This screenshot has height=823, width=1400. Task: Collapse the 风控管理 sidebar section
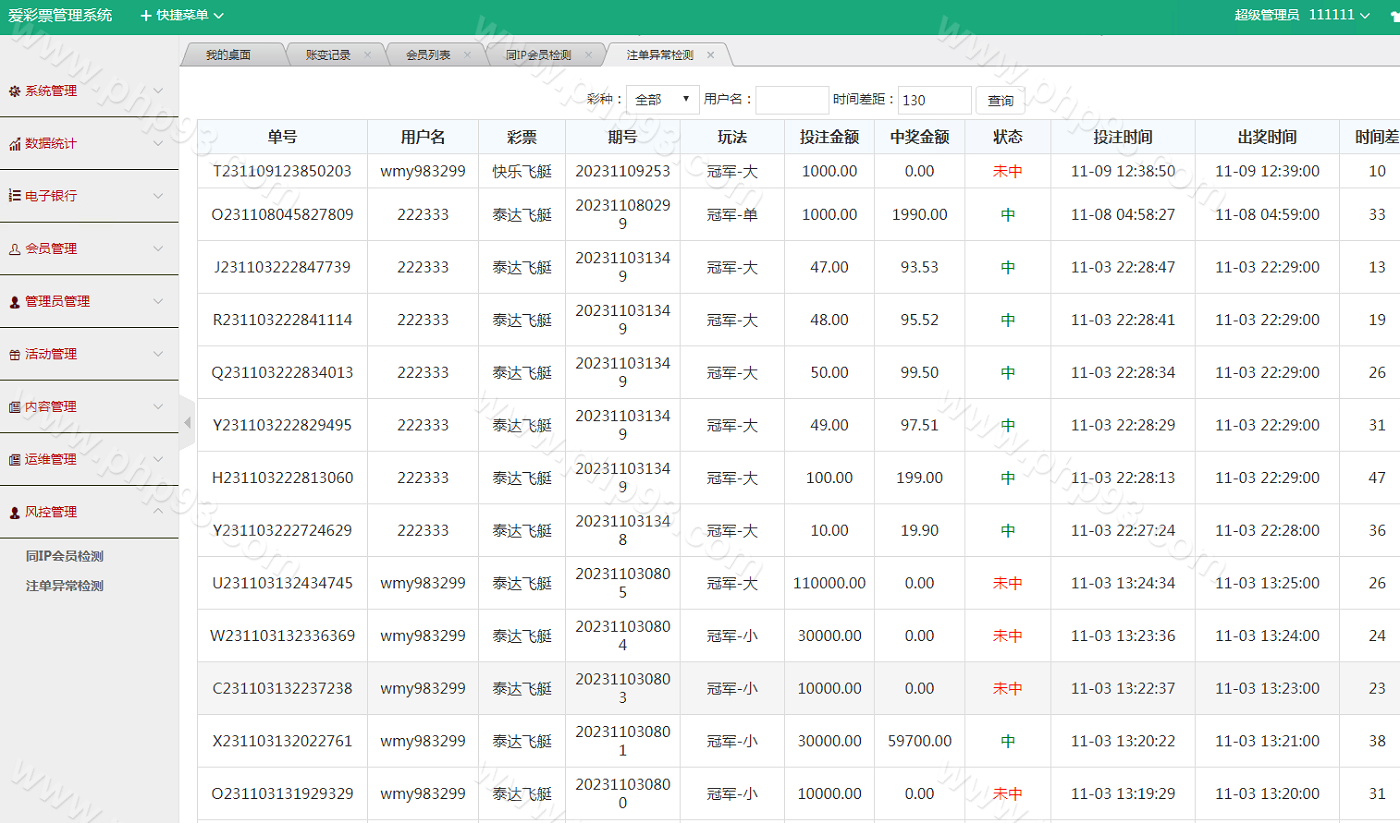click(x=158, y=512)
